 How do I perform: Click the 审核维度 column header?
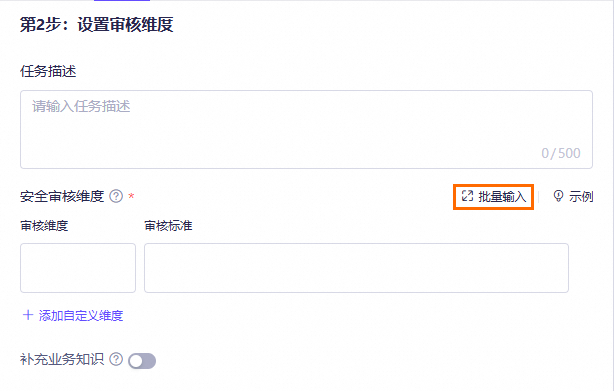(x=44, y=226)
